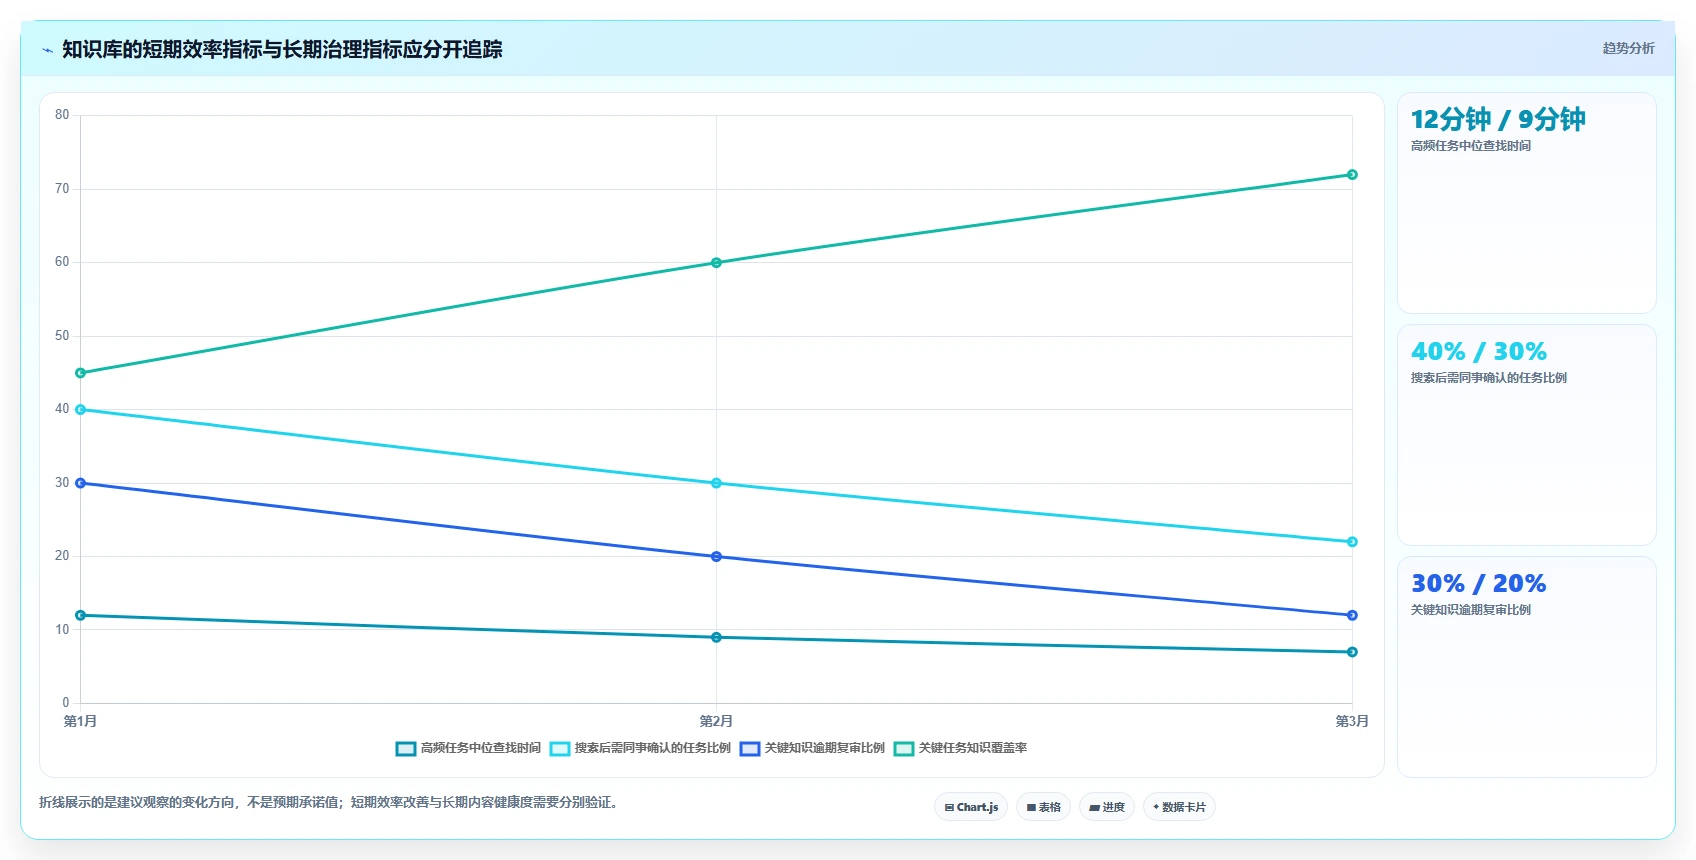The image size is (1696, 860).
Task: Click 关键任务知识覆盖率 data point at 第1月
Action: point(81,373)
